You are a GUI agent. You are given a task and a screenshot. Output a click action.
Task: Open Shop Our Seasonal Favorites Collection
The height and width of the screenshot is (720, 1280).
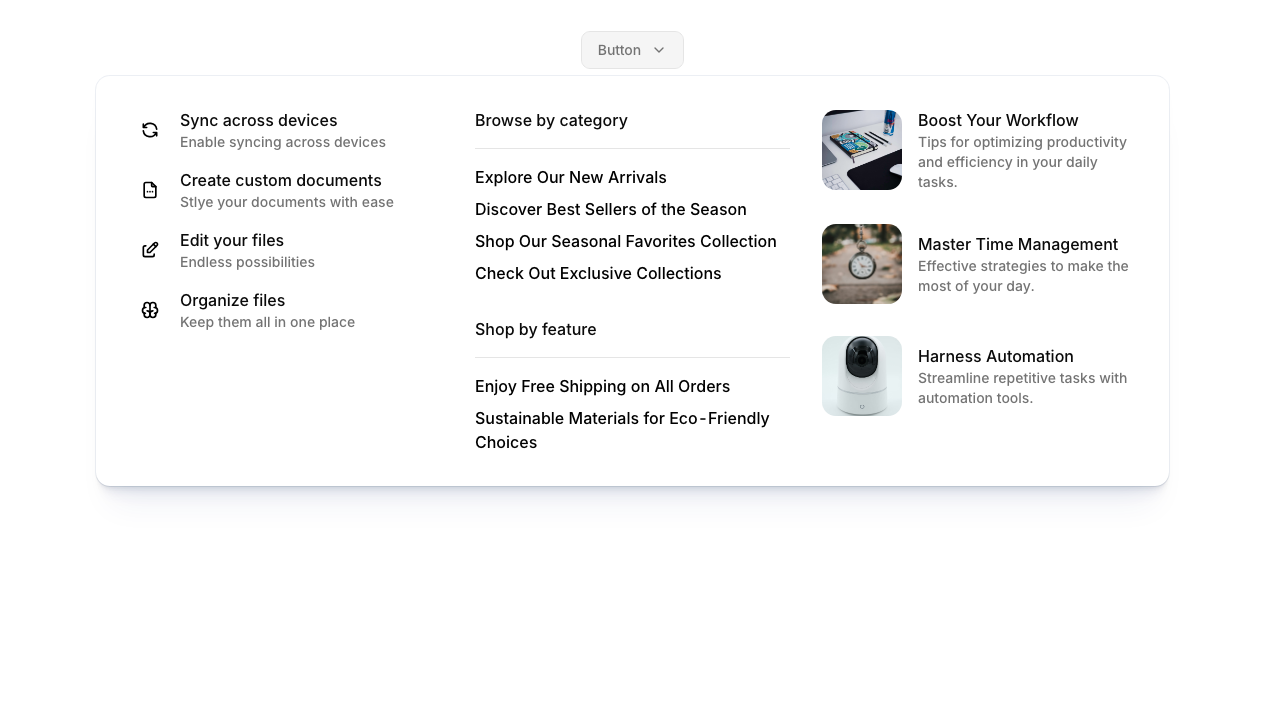tap(625, 242)
